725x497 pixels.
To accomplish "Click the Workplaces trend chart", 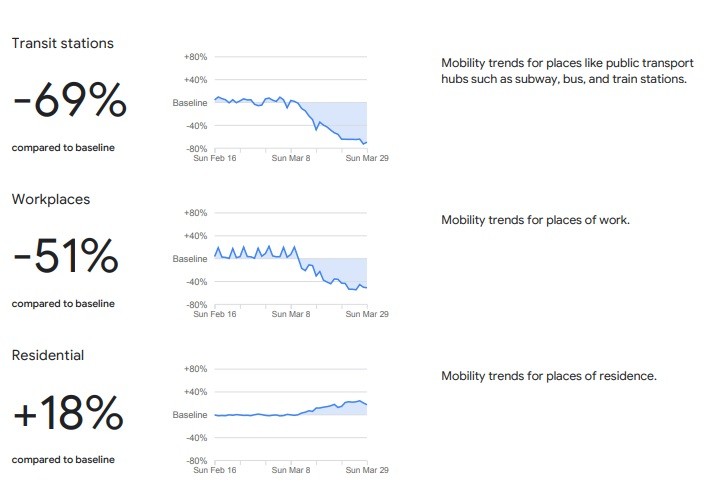I will 291,259.
